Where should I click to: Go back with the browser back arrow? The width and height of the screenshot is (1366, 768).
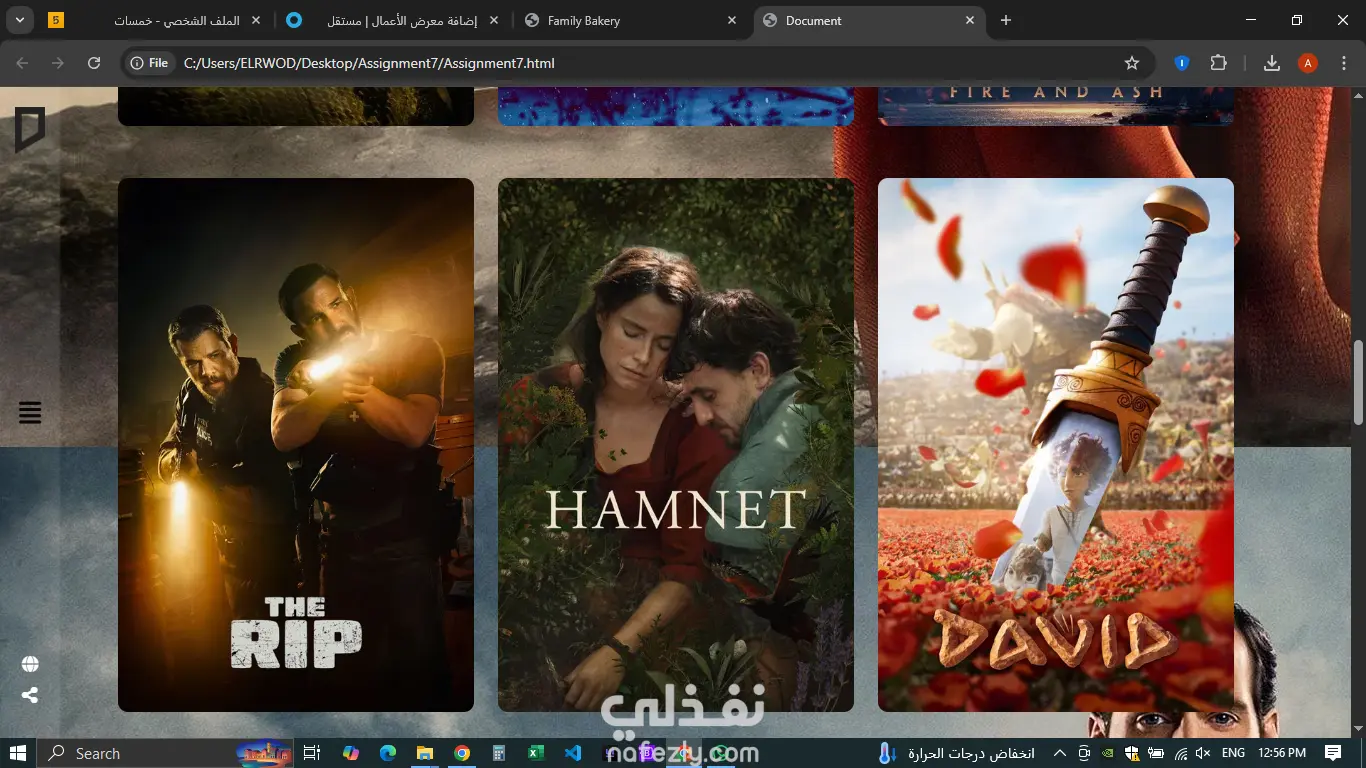pos(22,63)
